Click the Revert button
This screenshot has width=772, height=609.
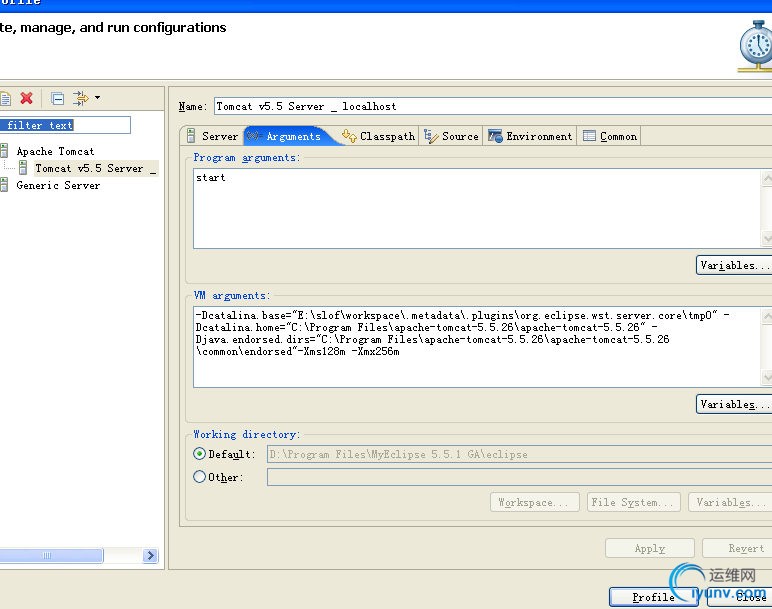(x=737, y=548)
